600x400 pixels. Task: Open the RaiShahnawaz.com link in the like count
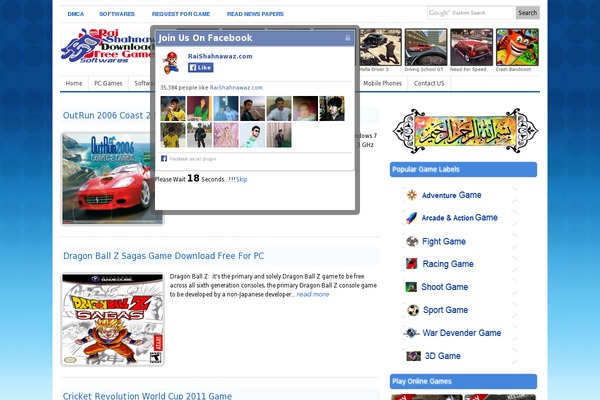coord(236,88)
